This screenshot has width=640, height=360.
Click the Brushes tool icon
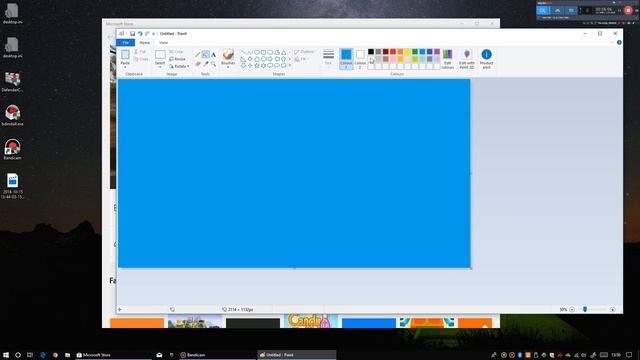tap(228, 55)
